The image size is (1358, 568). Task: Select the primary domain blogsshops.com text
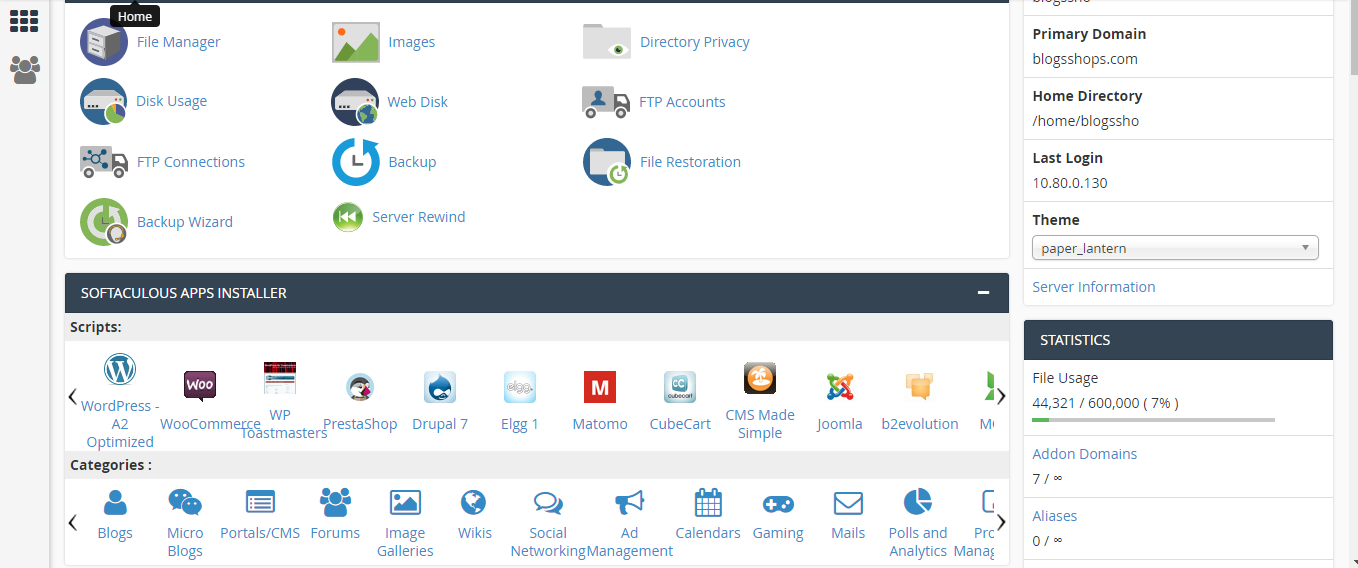pyautogui.click(x=1085, y=59)
